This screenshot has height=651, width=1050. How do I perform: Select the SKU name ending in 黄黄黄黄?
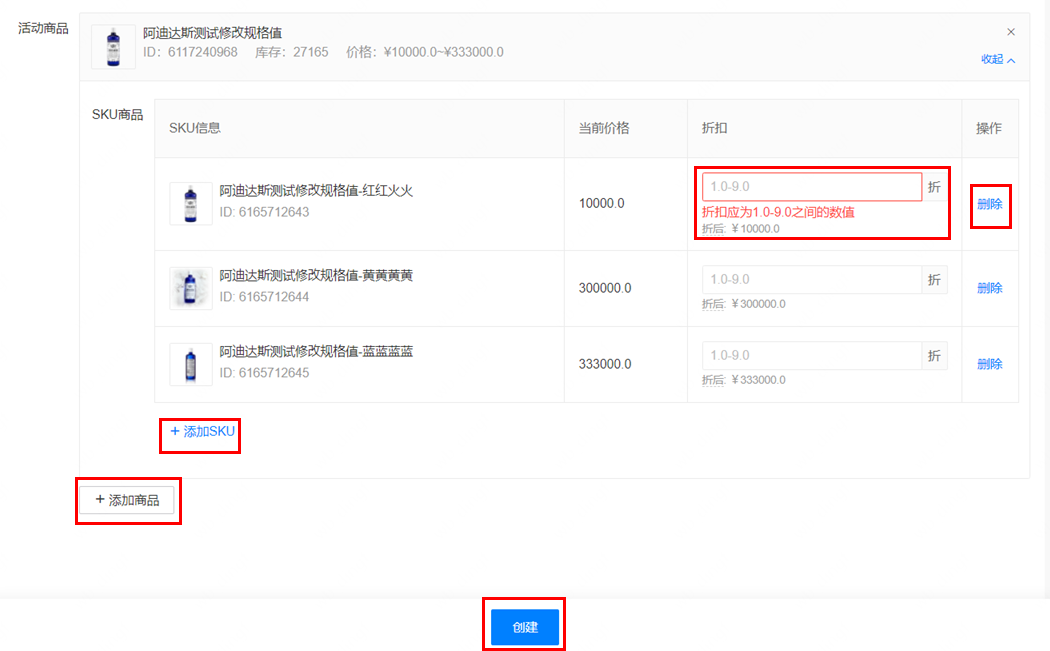point(316,276)
